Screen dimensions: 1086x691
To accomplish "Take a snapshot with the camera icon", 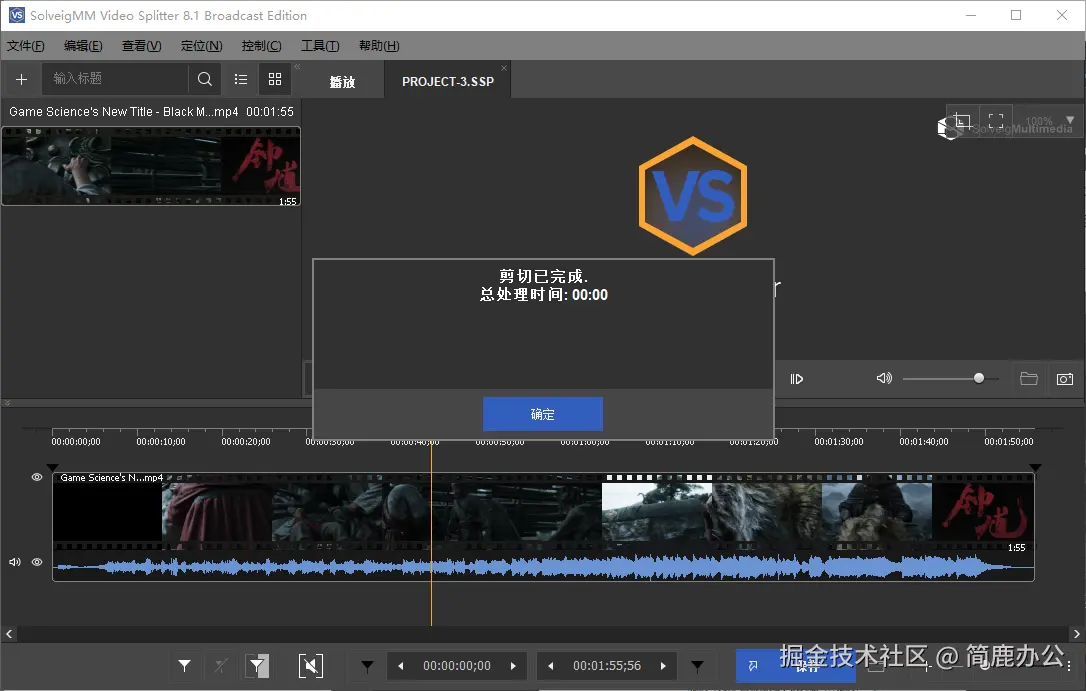I will 1065,379.
